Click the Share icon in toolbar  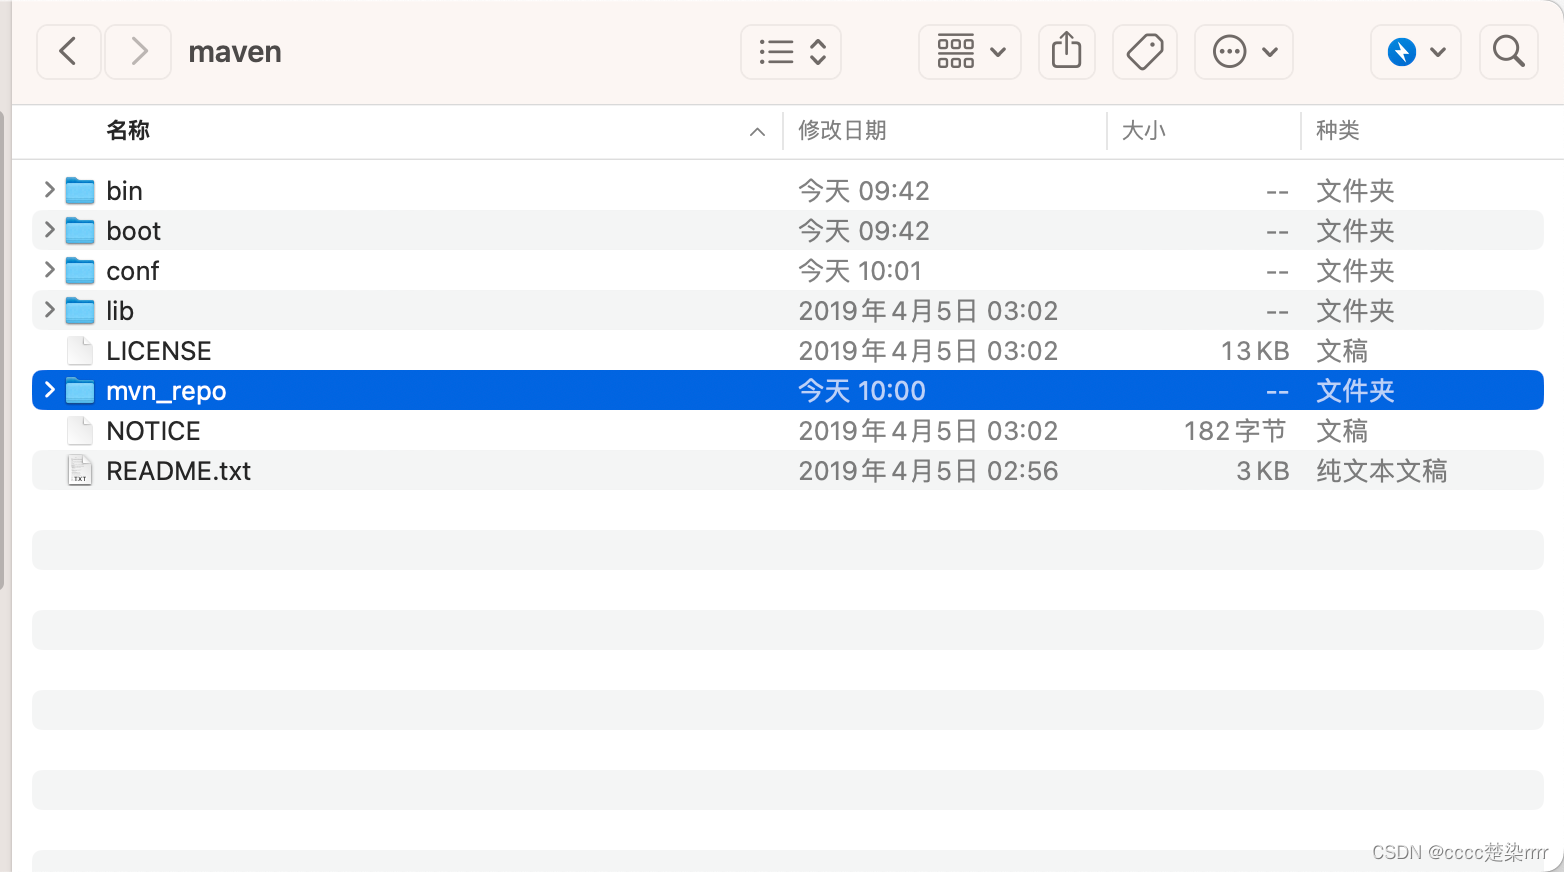click(x=1067, y=51)
